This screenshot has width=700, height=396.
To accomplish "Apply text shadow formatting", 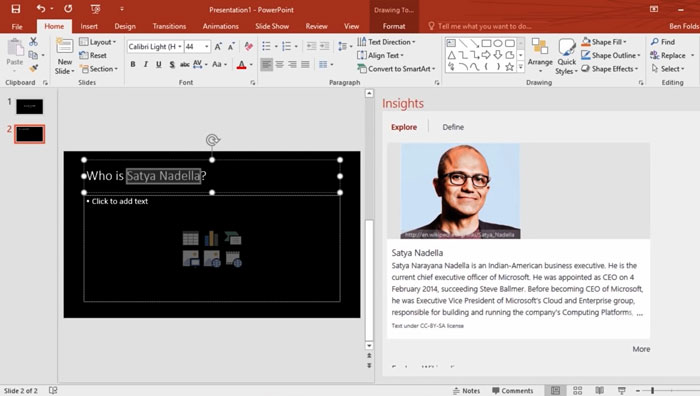I will (172, 65).
